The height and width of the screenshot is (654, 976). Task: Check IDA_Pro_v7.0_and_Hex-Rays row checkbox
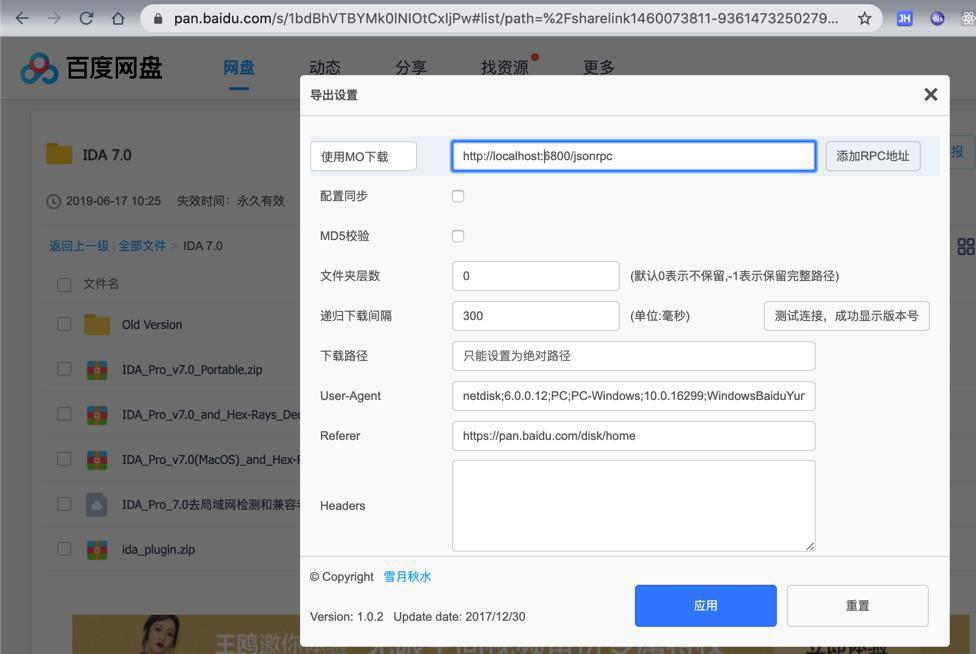(64, 414)
